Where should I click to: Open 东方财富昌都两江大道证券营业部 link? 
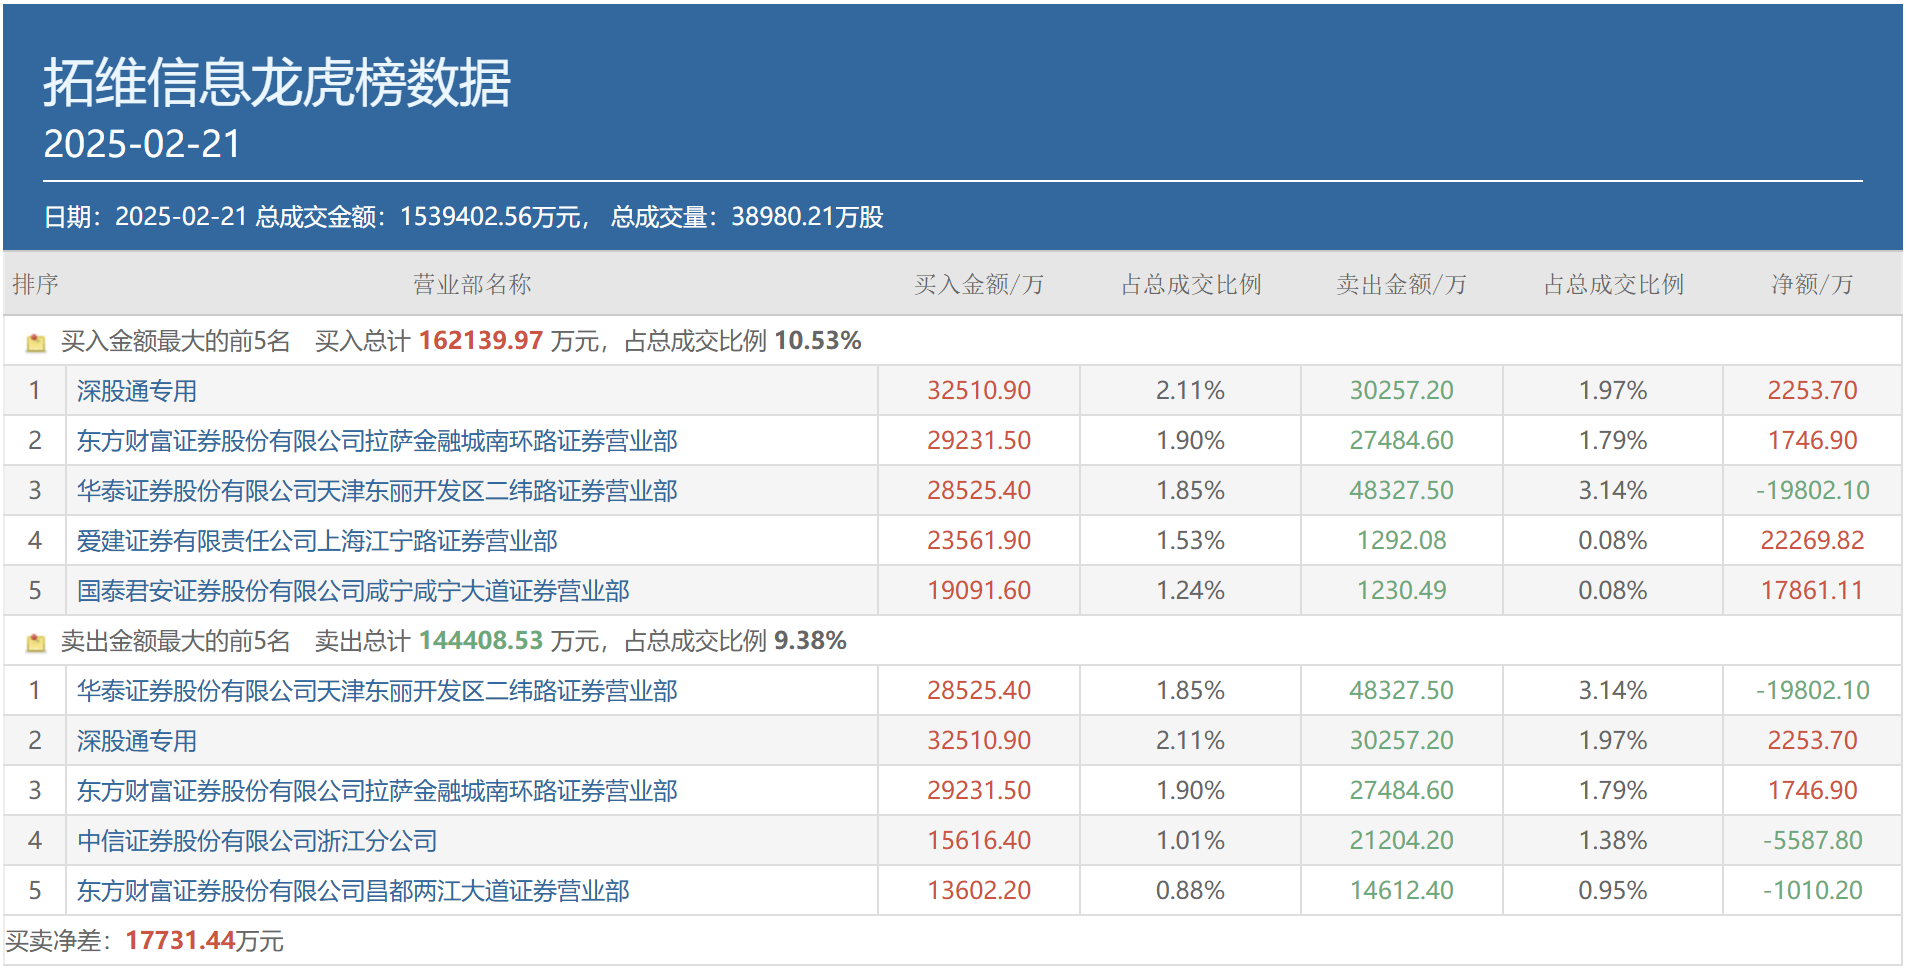353,891
